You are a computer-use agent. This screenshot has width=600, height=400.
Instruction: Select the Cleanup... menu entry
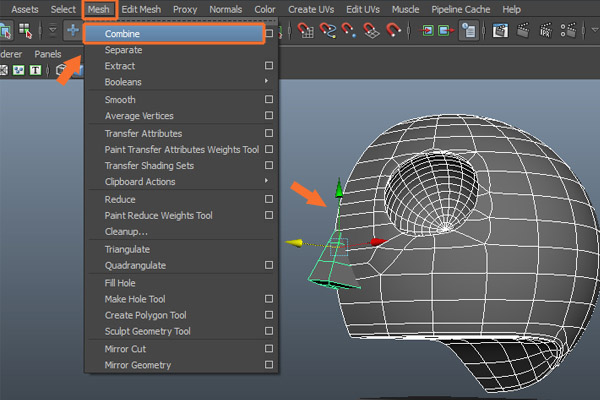[x=127, y=231]
